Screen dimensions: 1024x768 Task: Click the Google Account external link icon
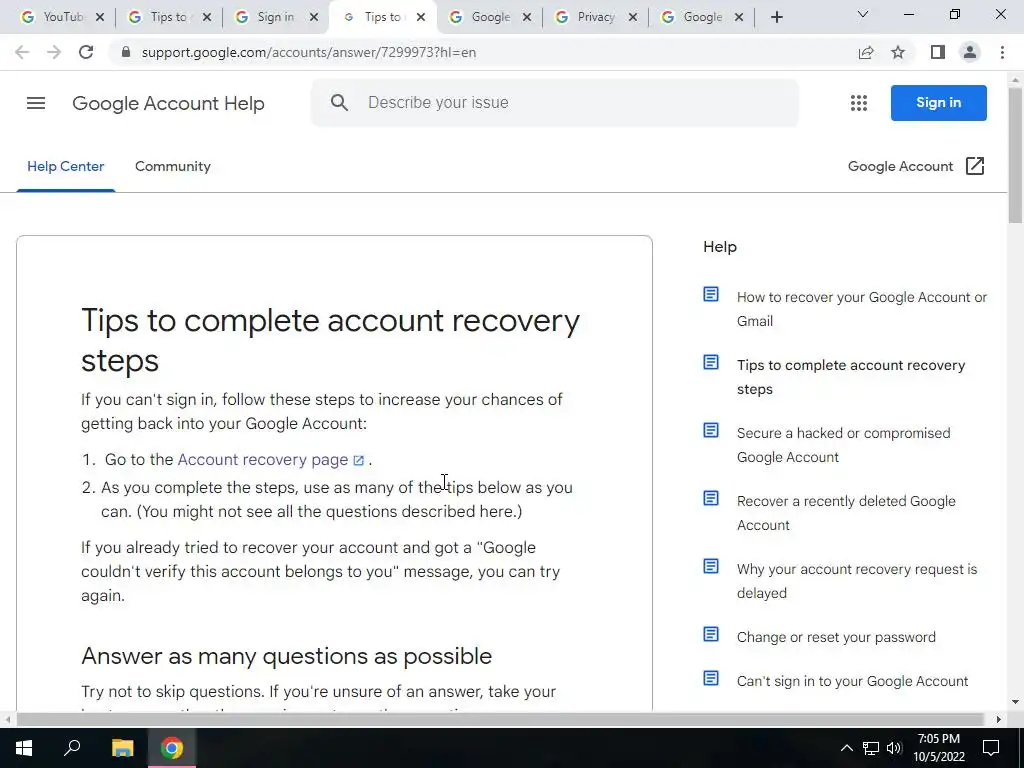[974, 167]
